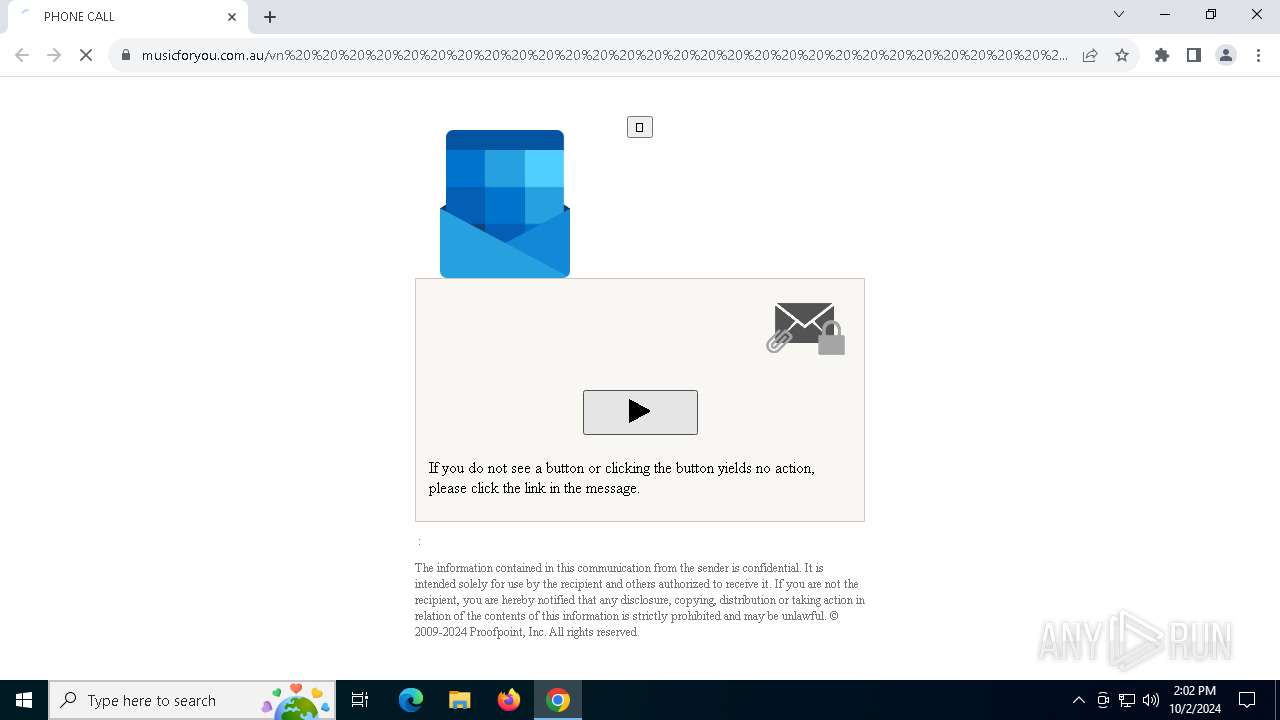Click the small broken image box
Image resolution: width=1280 pixels, height=720 pixels.
[640, 127]
